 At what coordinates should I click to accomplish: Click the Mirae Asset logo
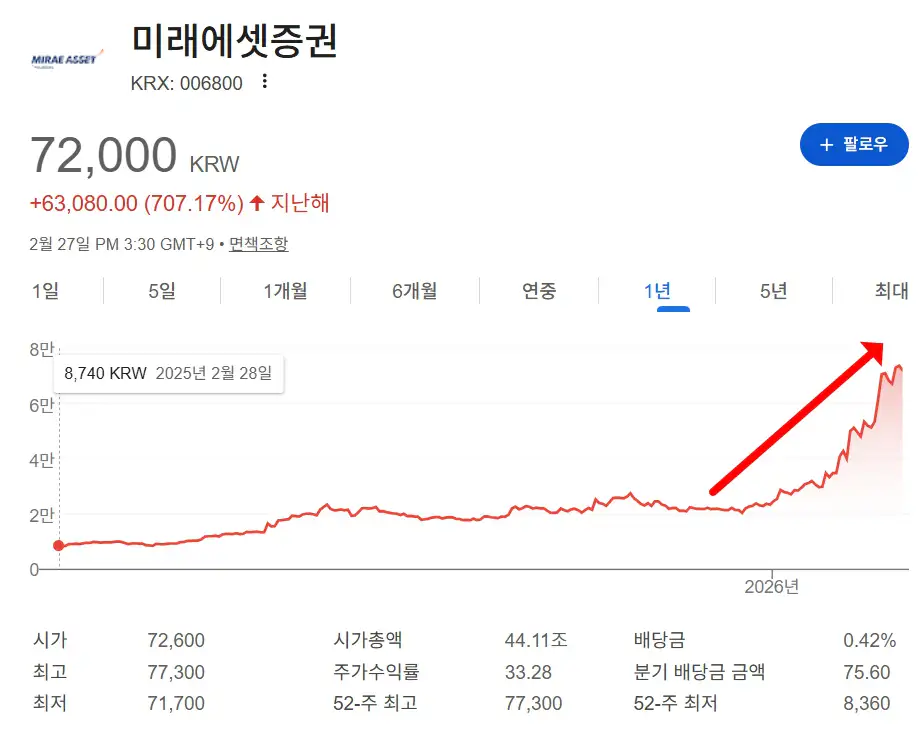point(68,59)
